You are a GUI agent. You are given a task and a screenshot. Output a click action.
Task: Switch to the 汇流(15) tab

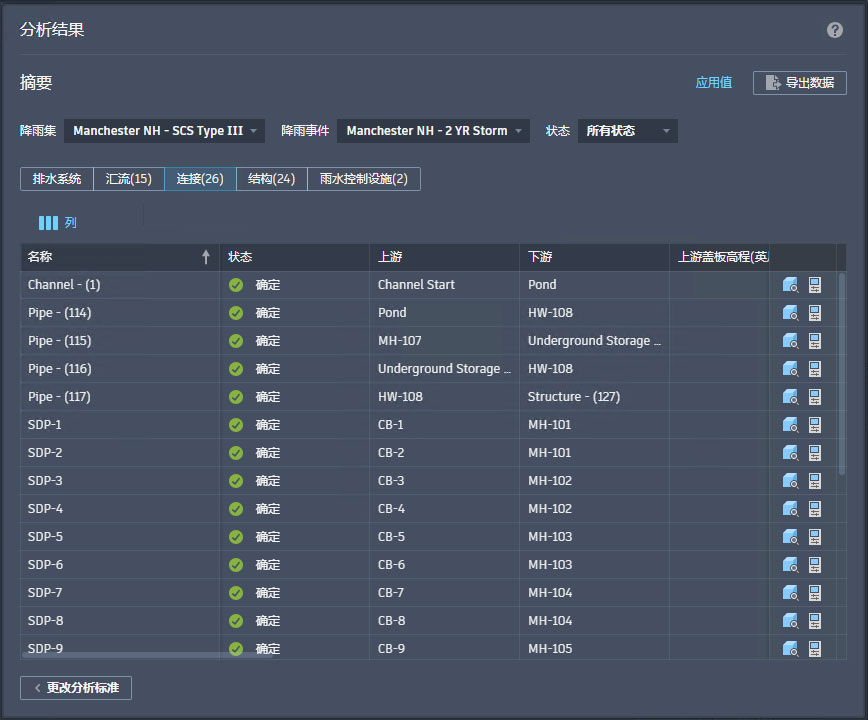point(129,179)
